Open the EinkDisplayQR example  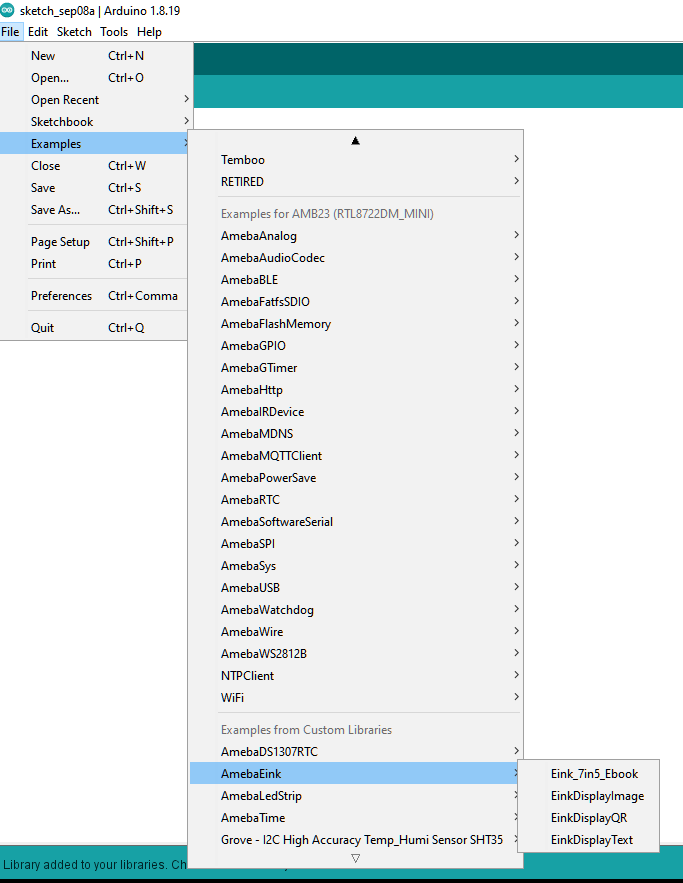(x=588, y=817)
